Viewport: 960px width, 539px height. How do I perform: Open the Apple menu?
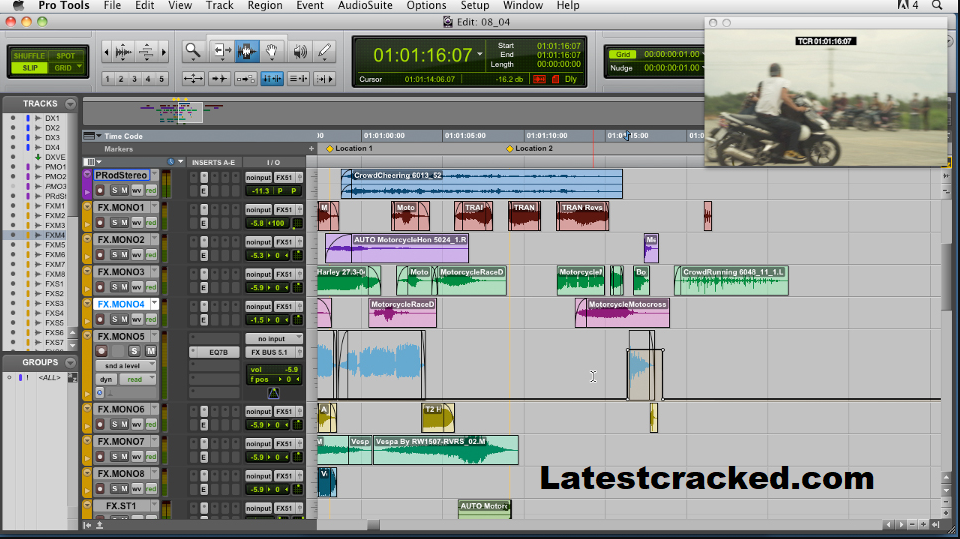(x=19, y=6)
